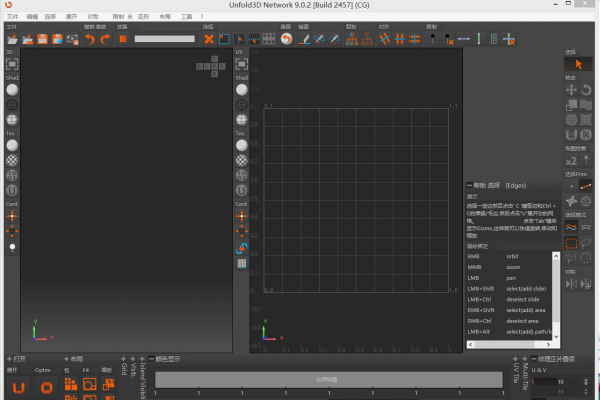Screen dimensions: 600x400
Task: Click the orange pack islands grid icon
Action: (71, 384)
